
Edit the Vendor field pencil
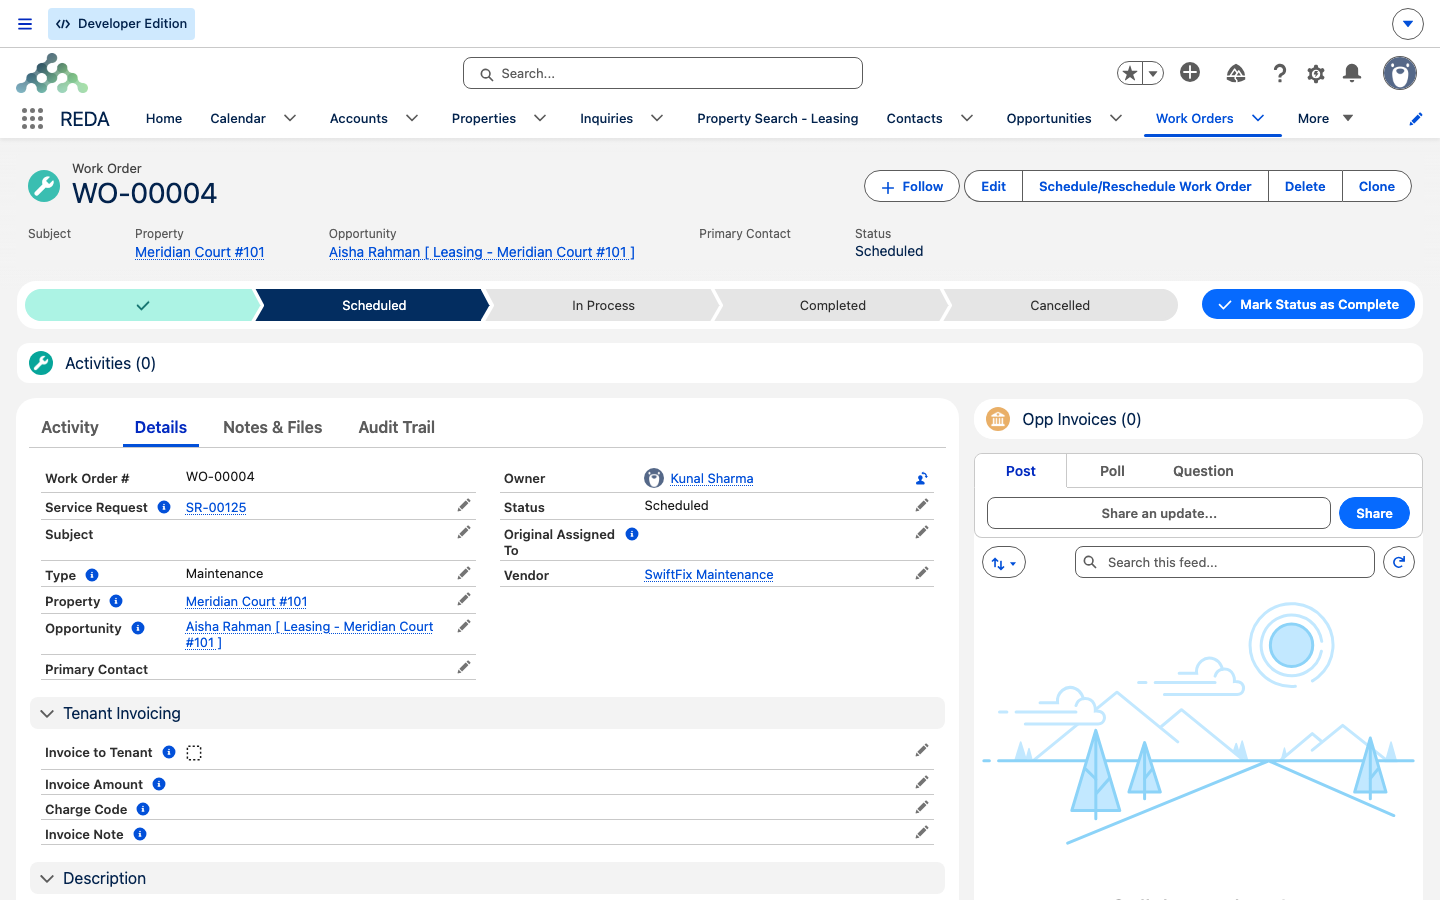pyautogui.click(x=922, y=574)
